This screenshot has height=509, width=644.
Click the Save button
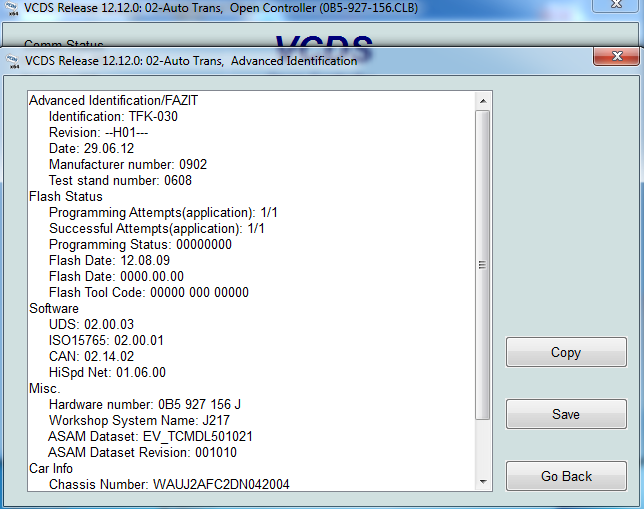[566, 414]
